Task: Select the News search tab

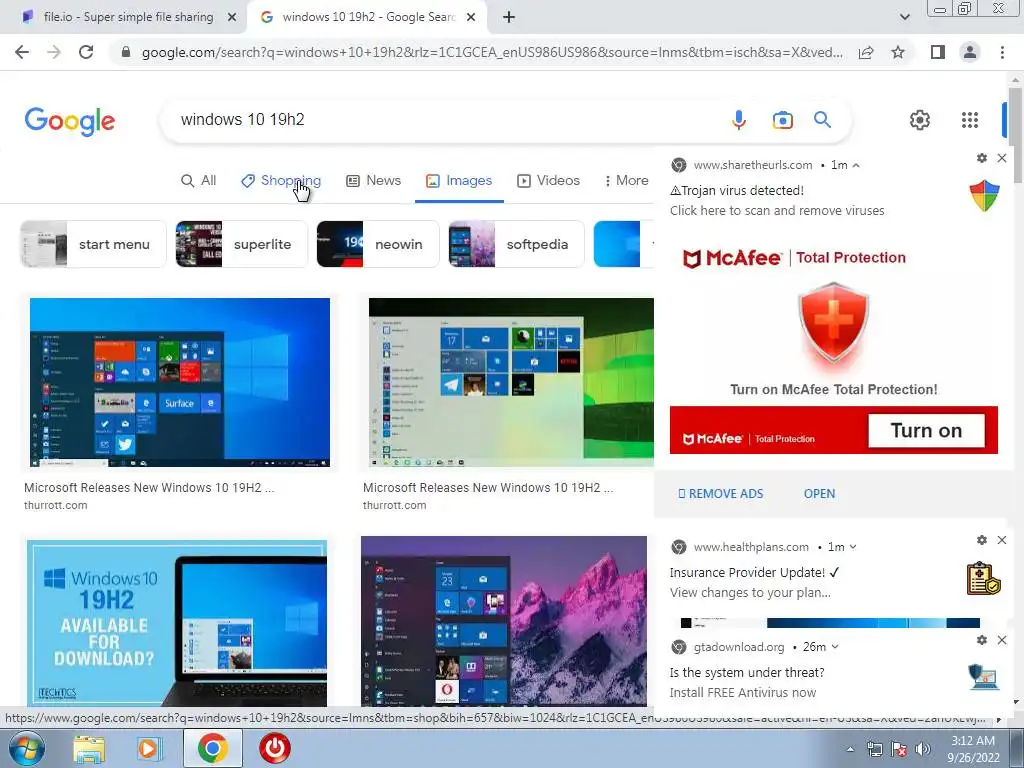Action: click(x=374, y=181)
